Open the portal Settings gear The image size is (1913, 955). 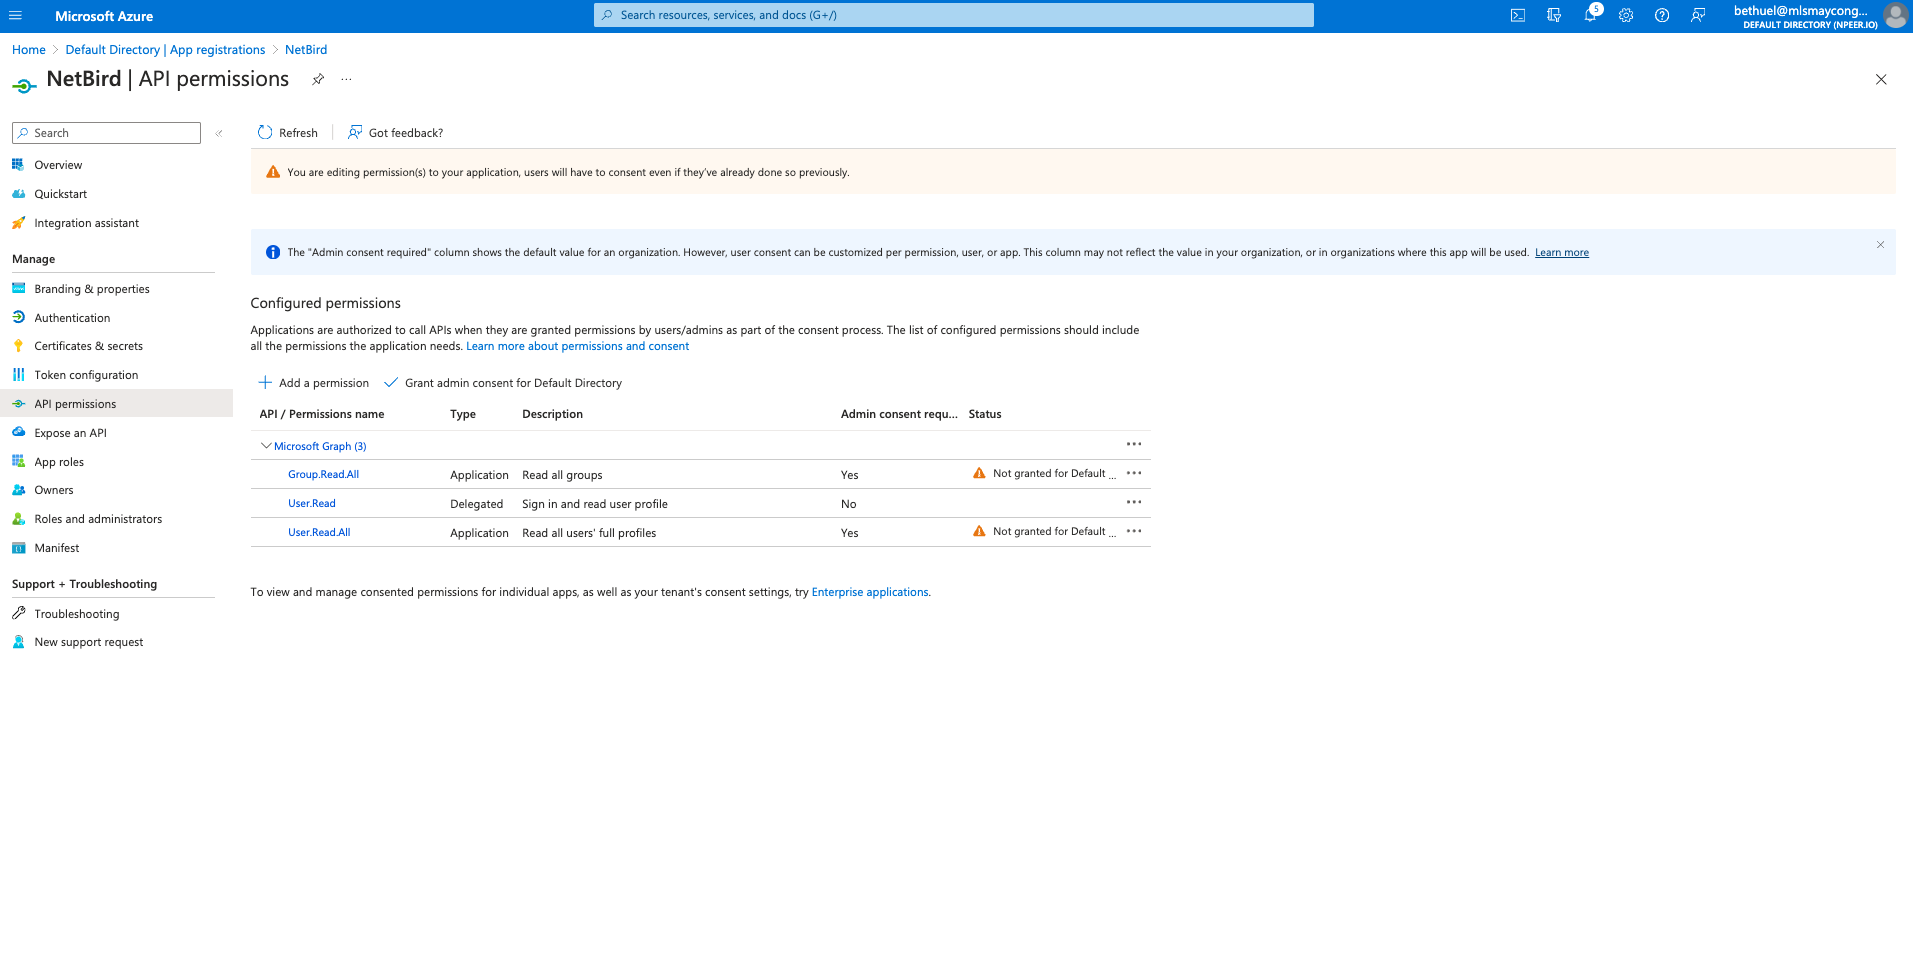point(1625,15)
